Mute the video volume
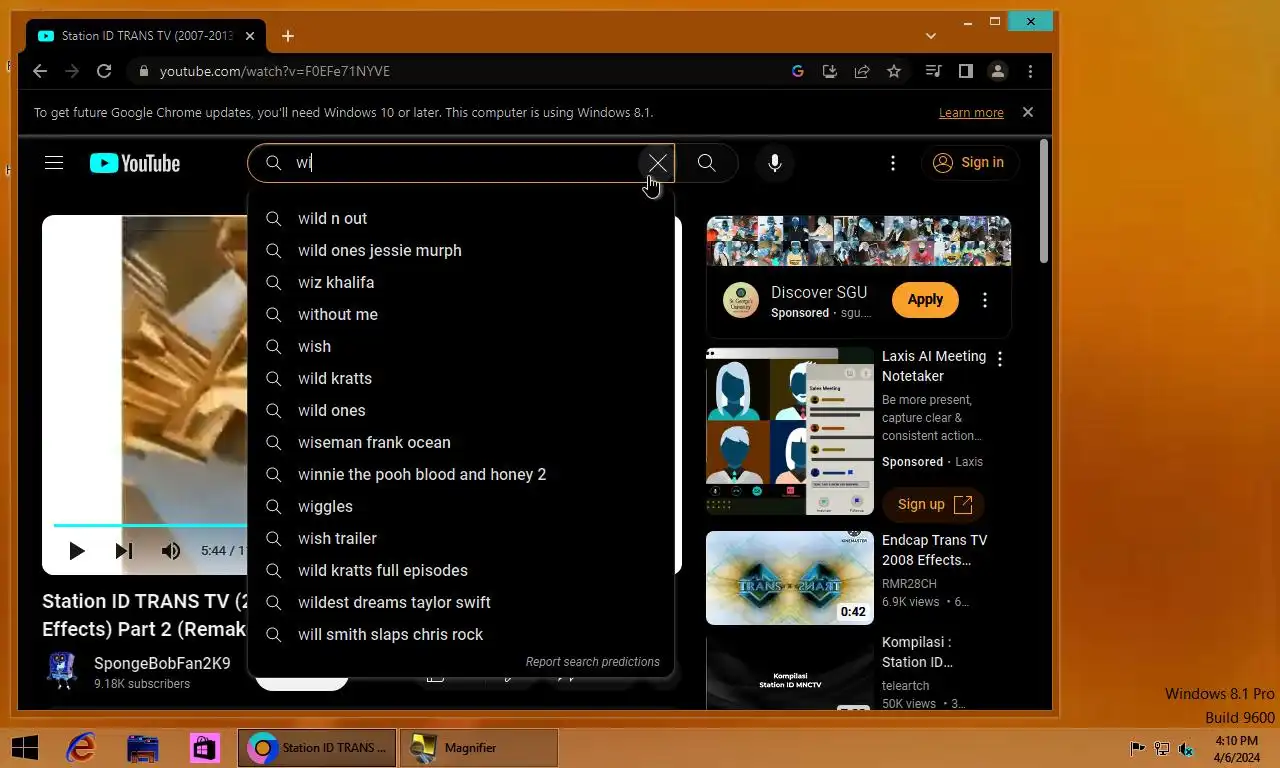1280x768 pixels. [171, 551]
